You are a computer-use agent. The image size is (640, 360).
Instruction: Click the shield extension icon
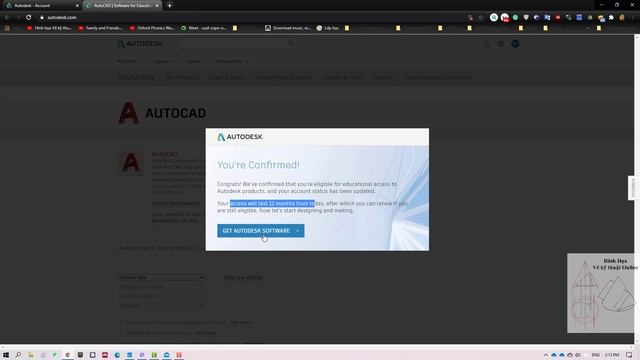pyautogui.click(x=526, y=18)
